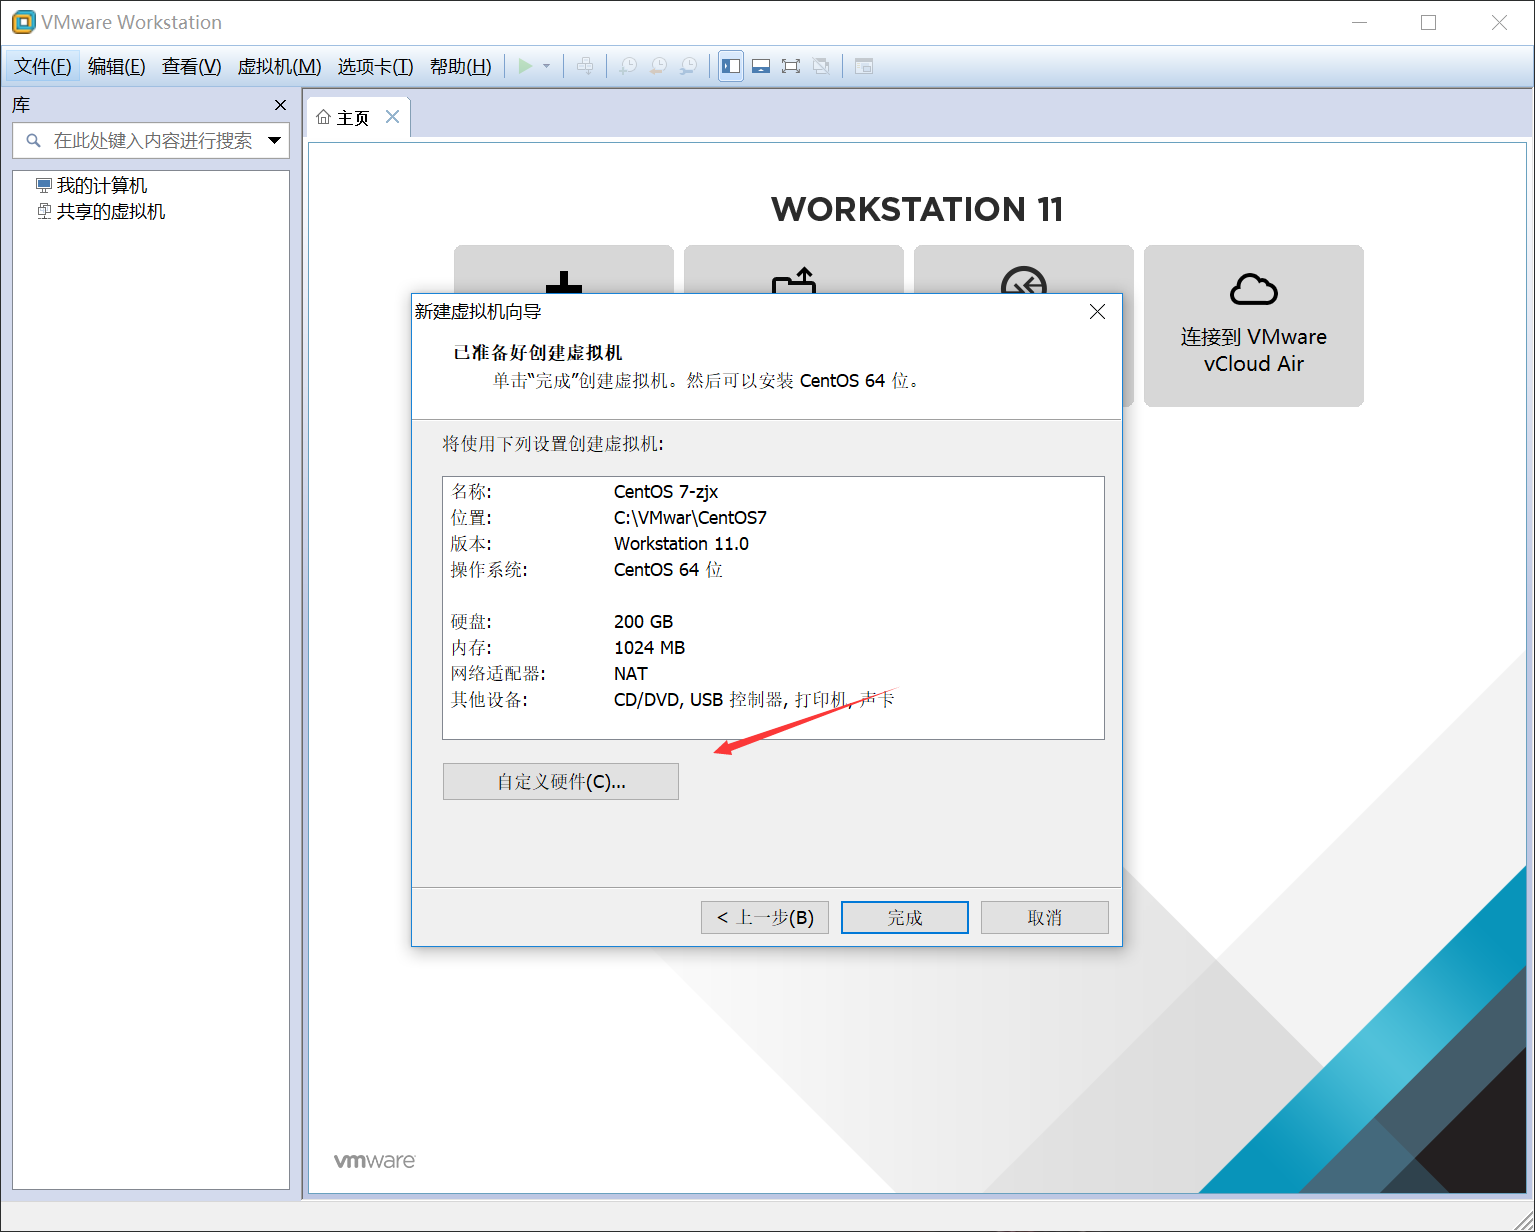
Task: Click the vmware logo at bottom left
Action: 374,1161
